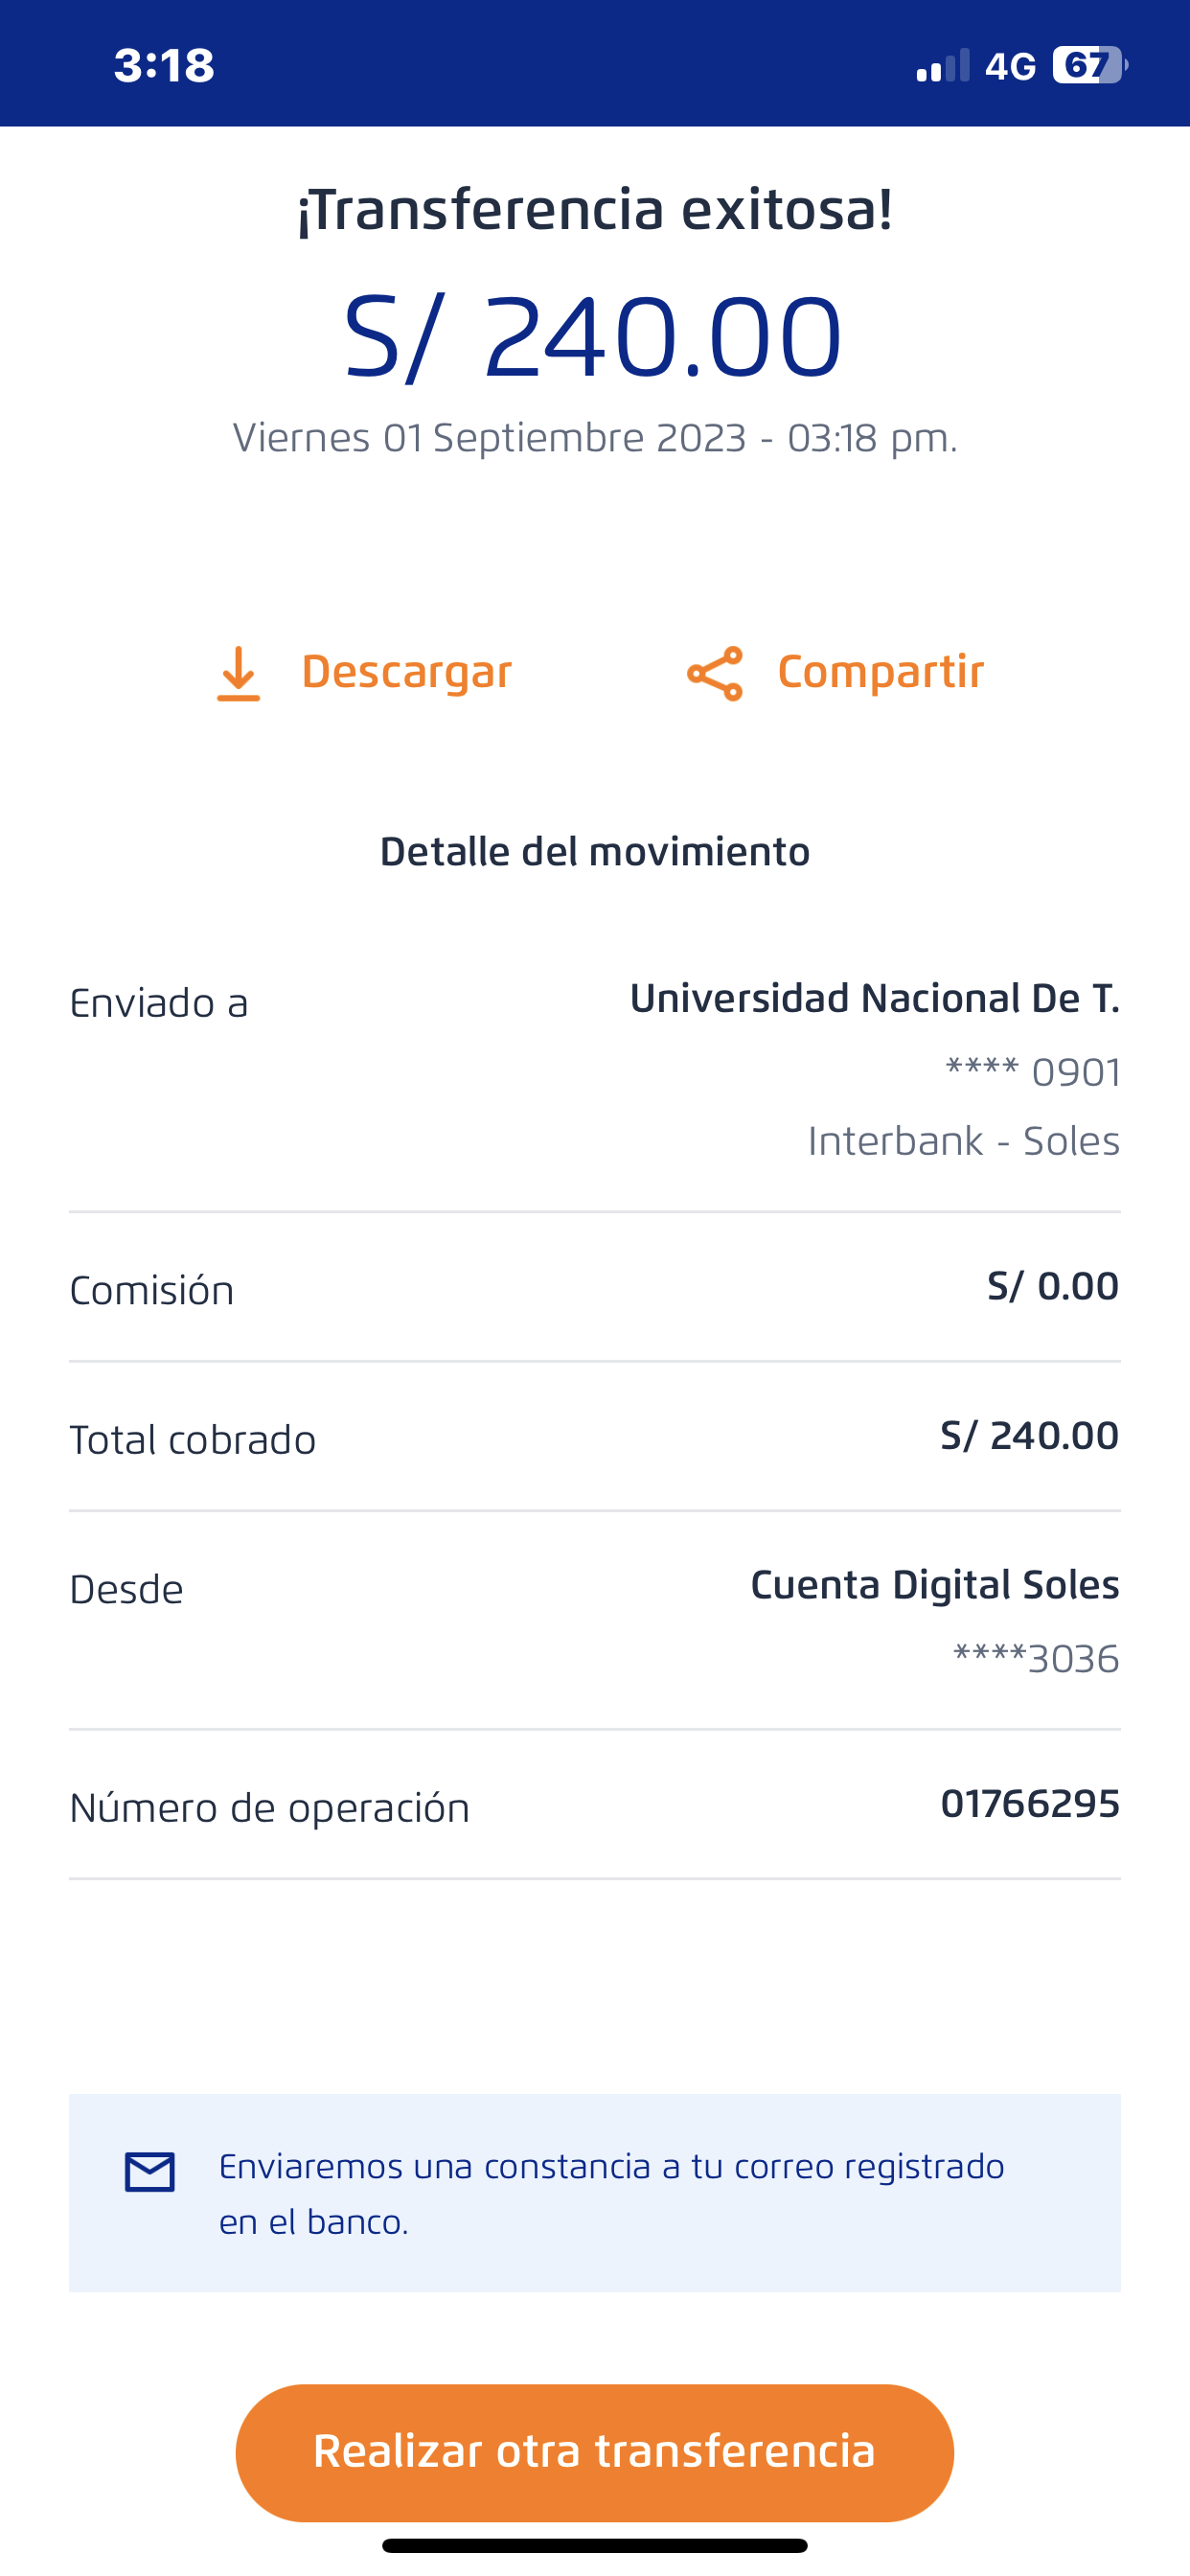Tap the share icon
The width and height of the screenshot is (1190, 2576).
tap(714, 673)
